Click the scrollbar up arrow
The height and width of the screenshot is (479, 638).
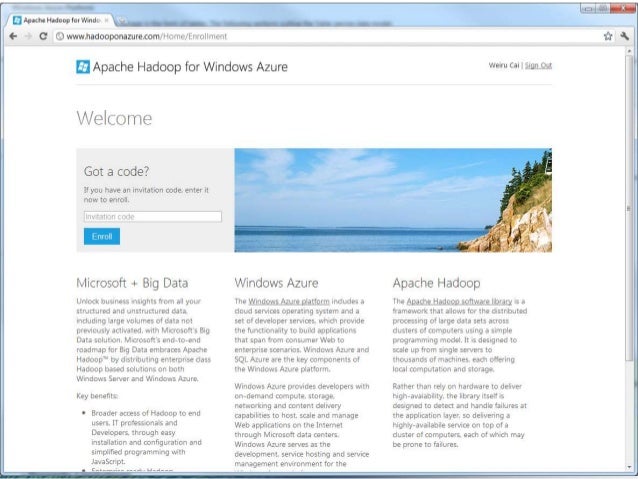tap(629, 50)
